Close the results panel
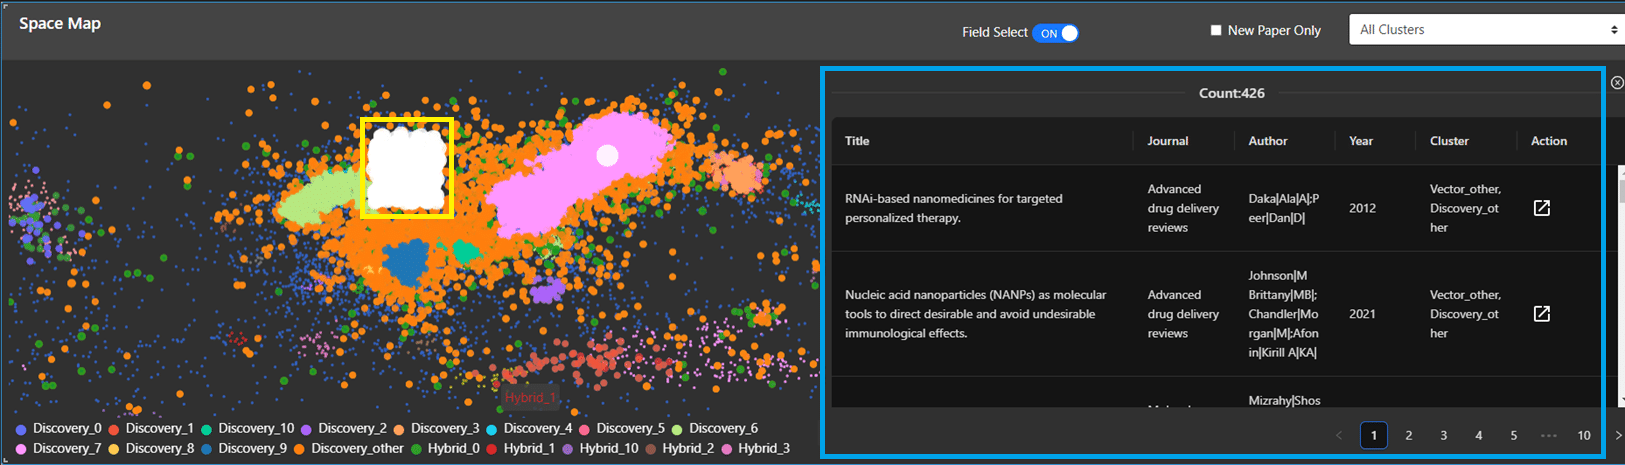Viewport: 1625px width, 465px height. (x=1617, y=83)
